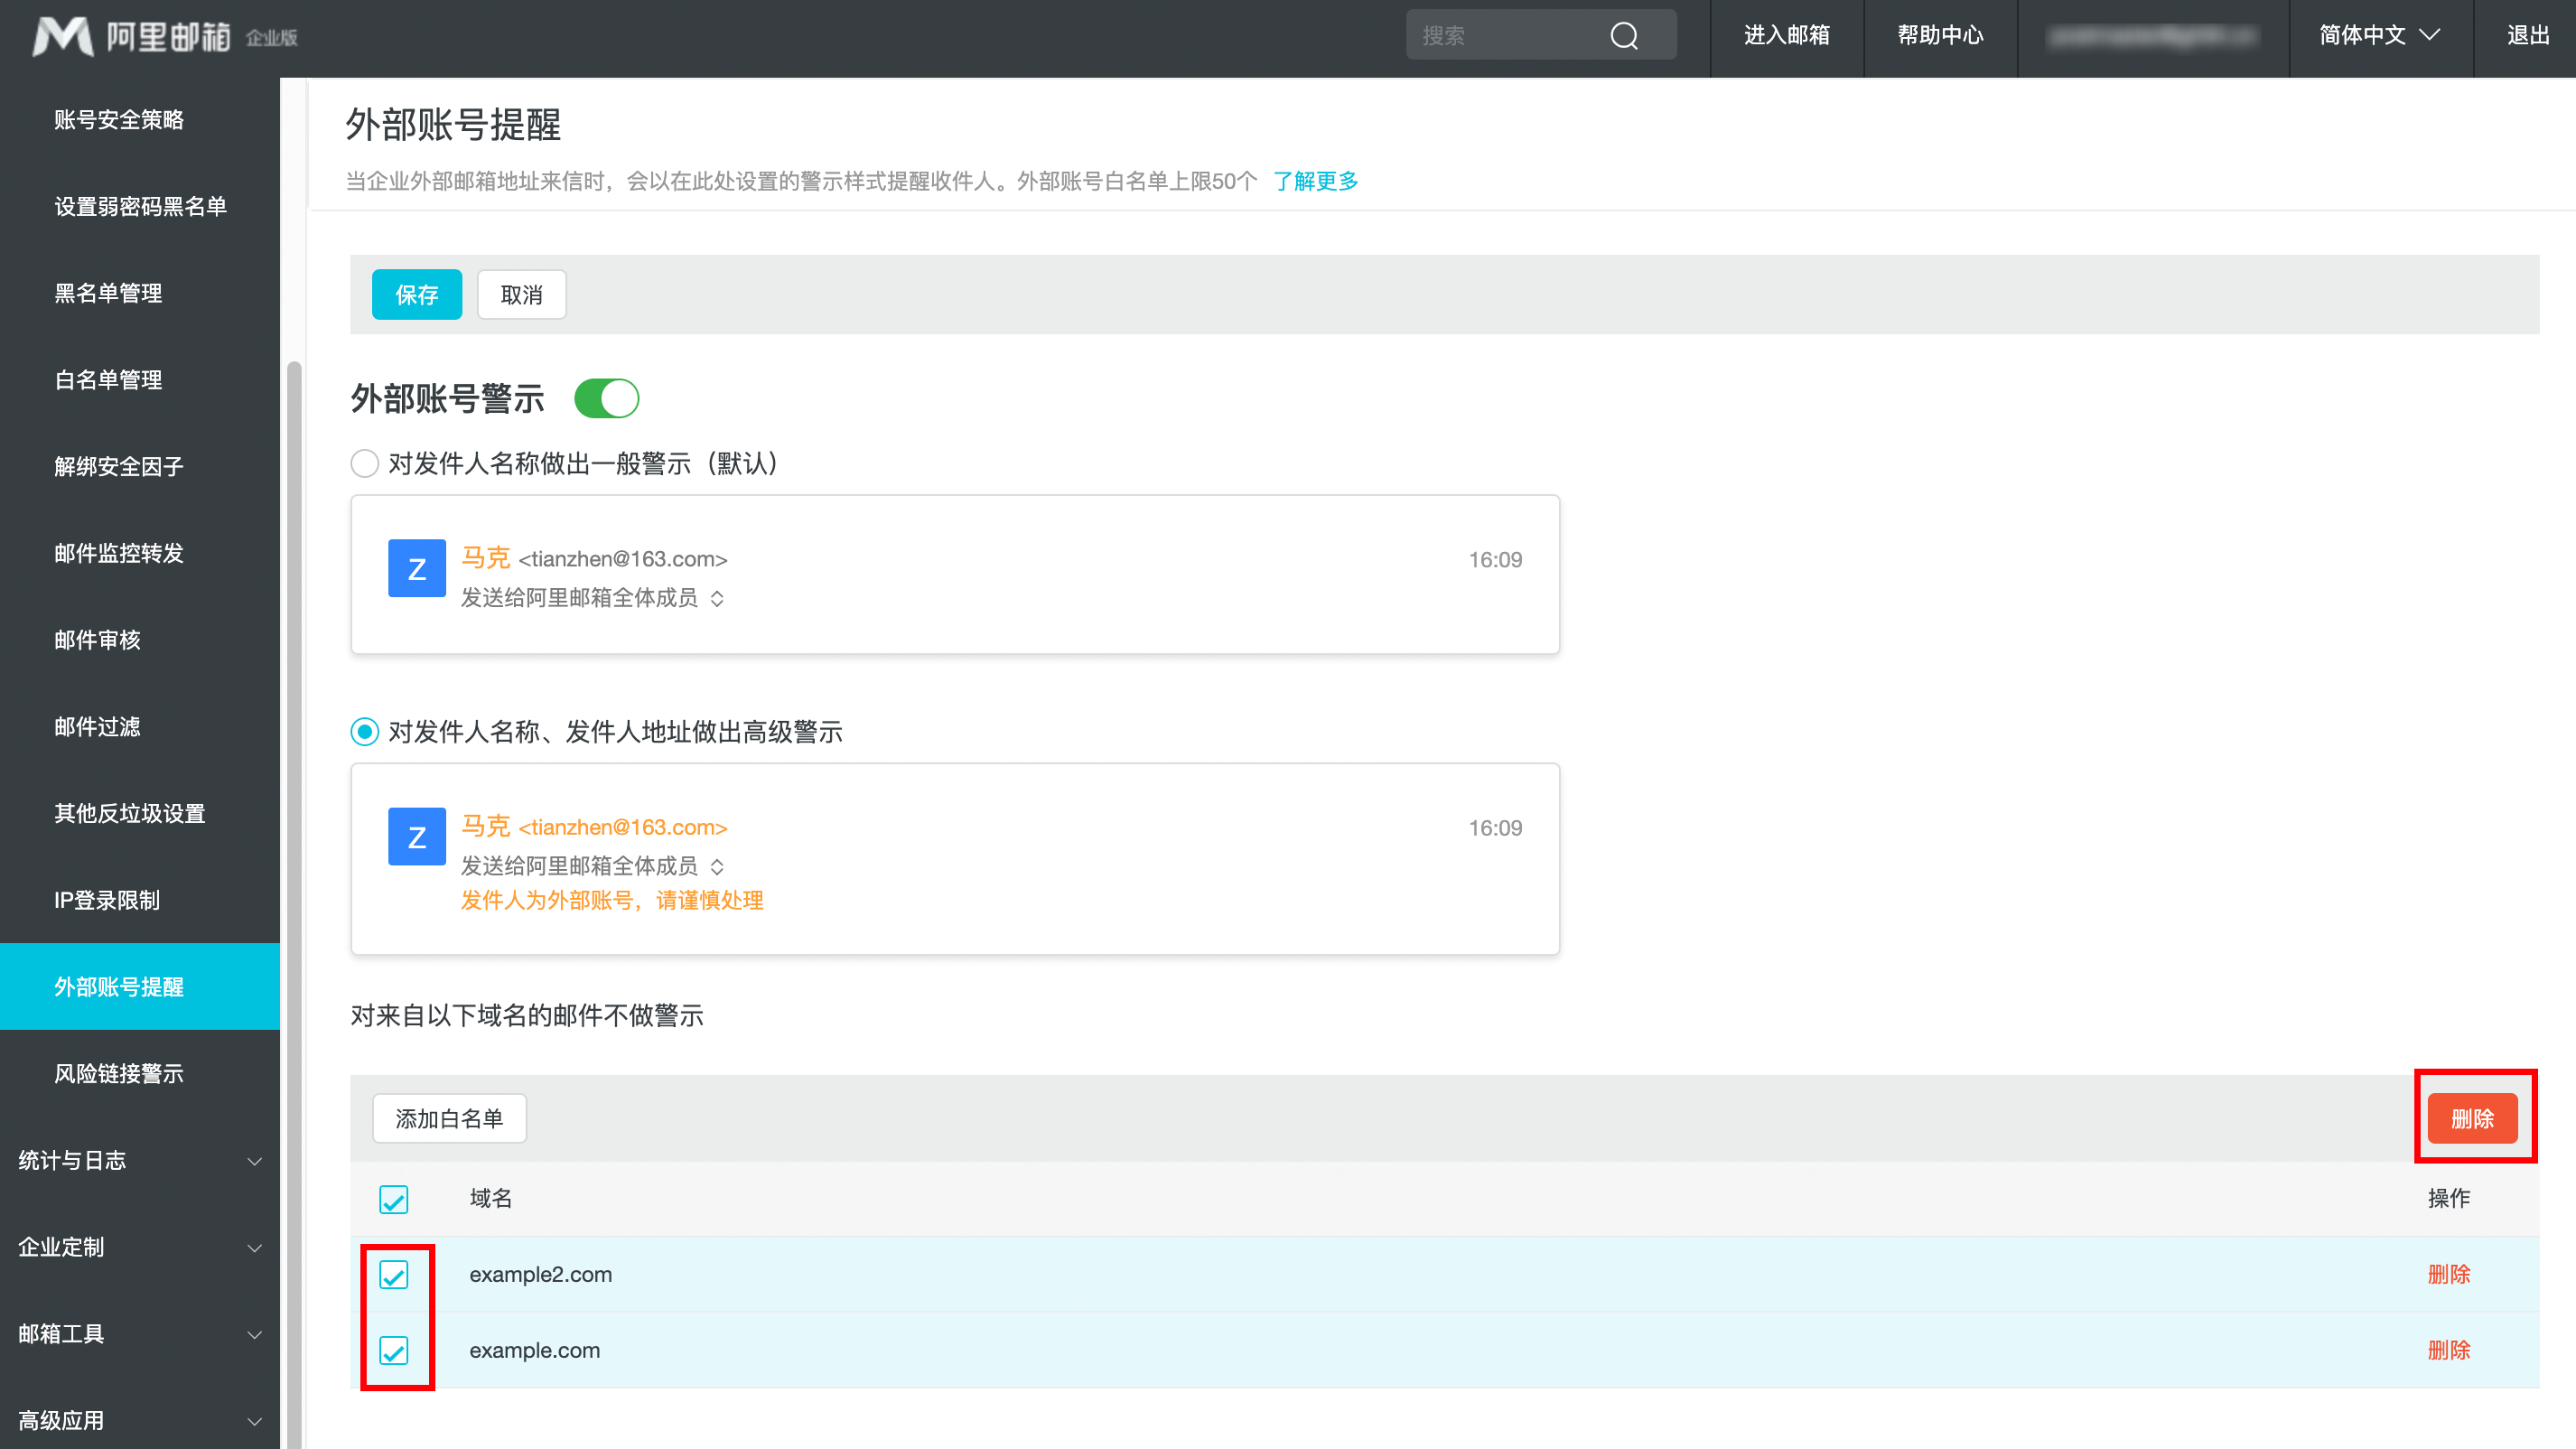Viewport: 2576px width, 1449px height.
Task: Click the Alibaba Mail logo
Action: [x=130, y=37]
